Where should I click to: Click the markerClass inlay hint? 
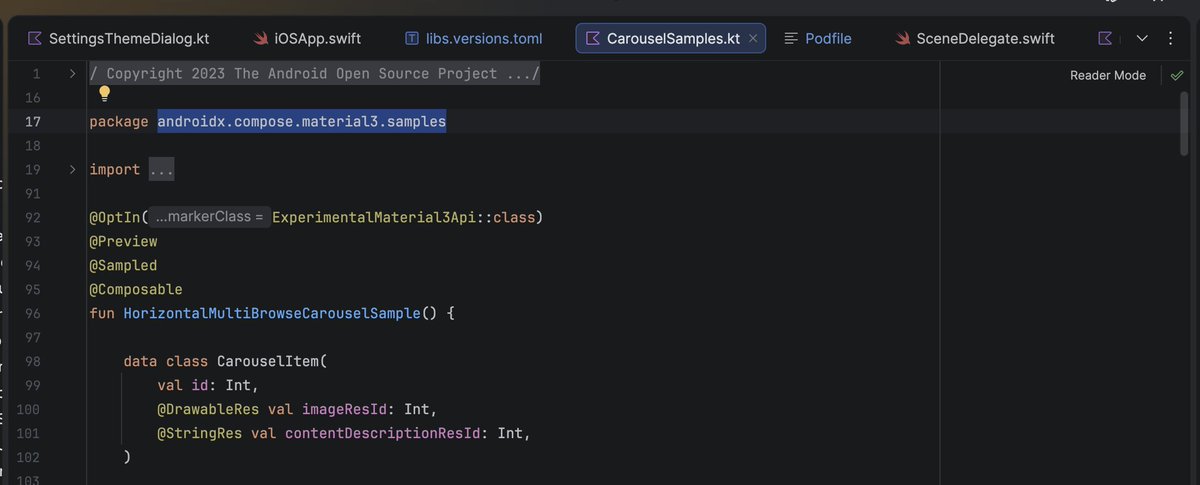coord(210,217)
